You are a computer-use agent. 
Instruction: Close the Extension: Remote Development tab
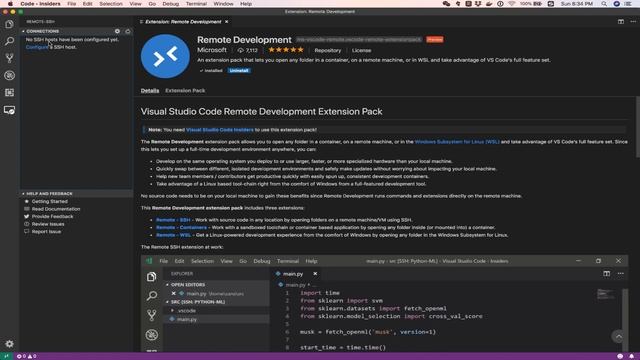coord(227,22)
